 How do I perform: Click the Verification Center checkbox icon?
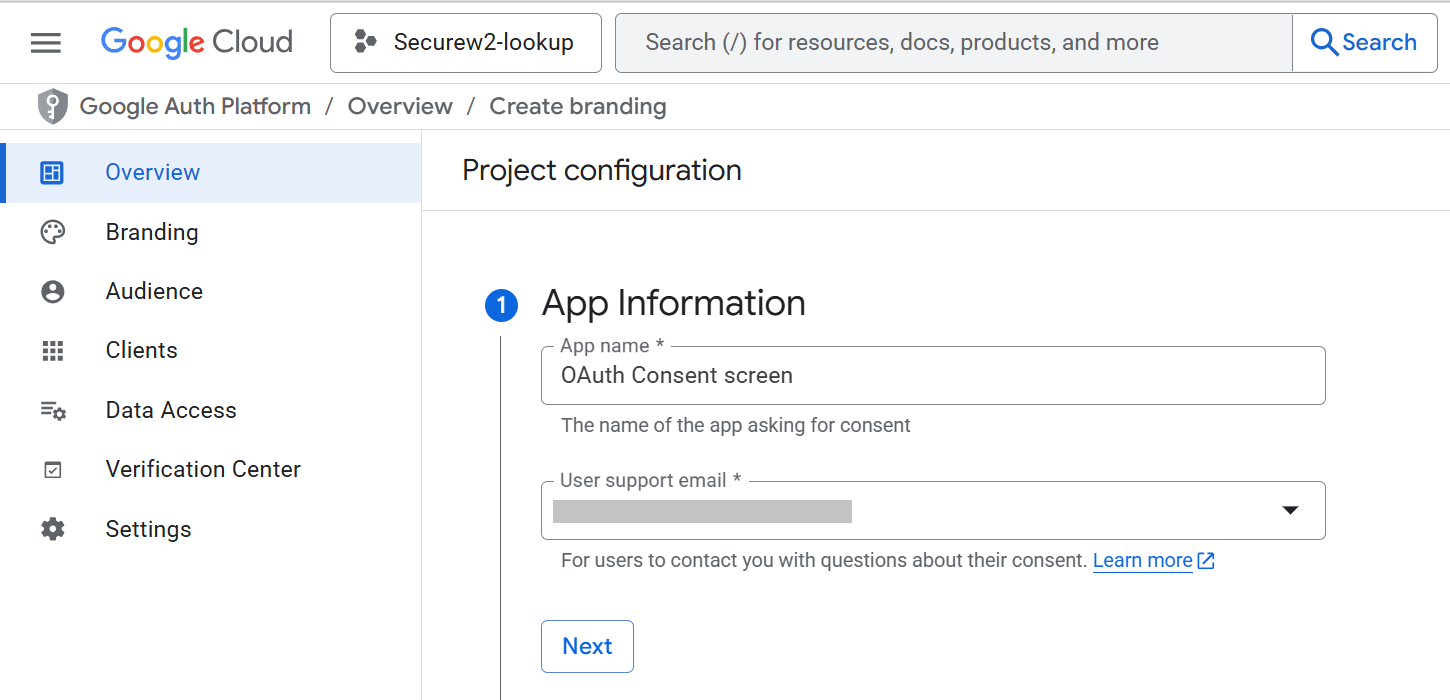(52, 470)
